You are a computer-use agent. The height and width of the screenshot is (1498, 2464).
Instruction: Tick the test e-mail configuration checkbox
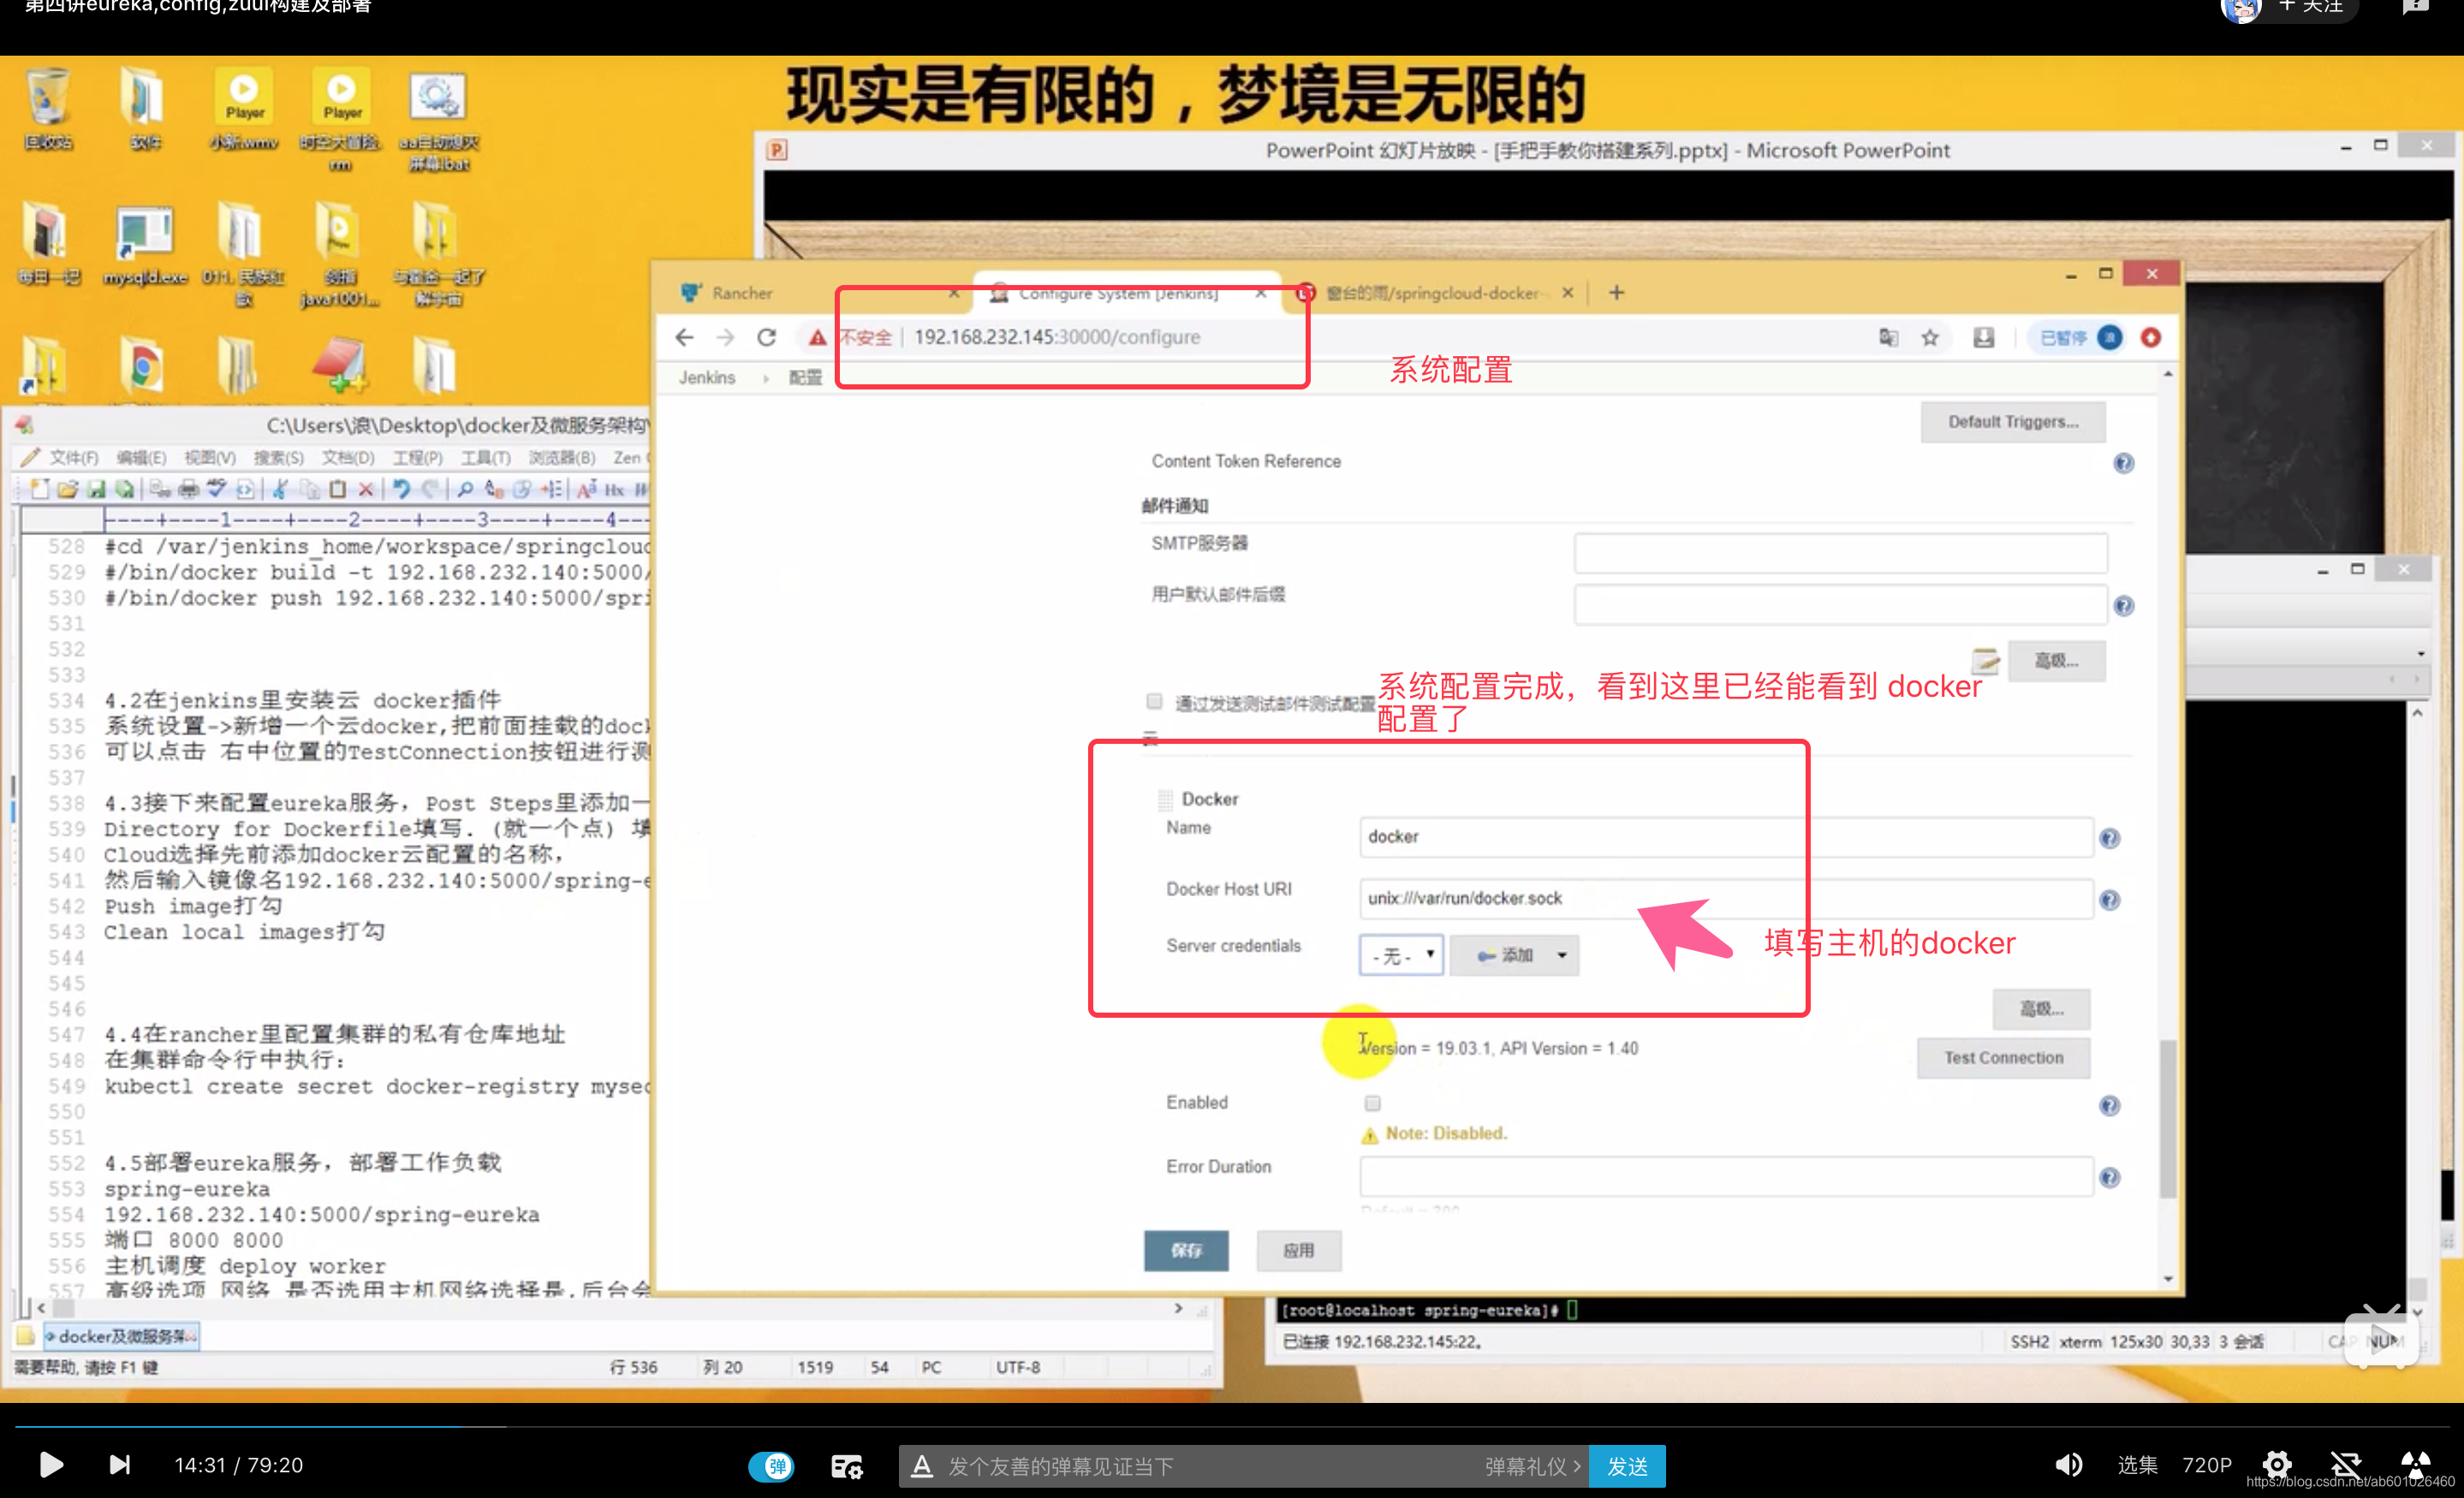(x=1154, y=701)
